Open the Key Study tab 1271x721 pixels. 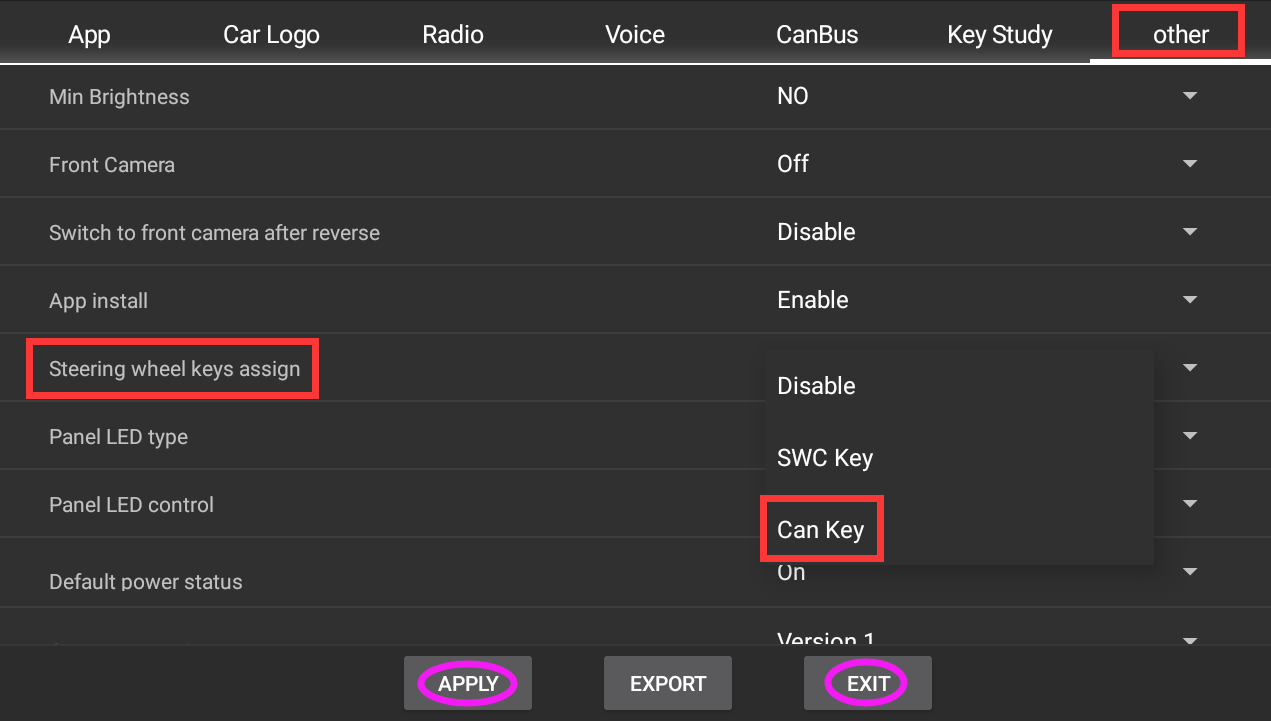(999, 35)
